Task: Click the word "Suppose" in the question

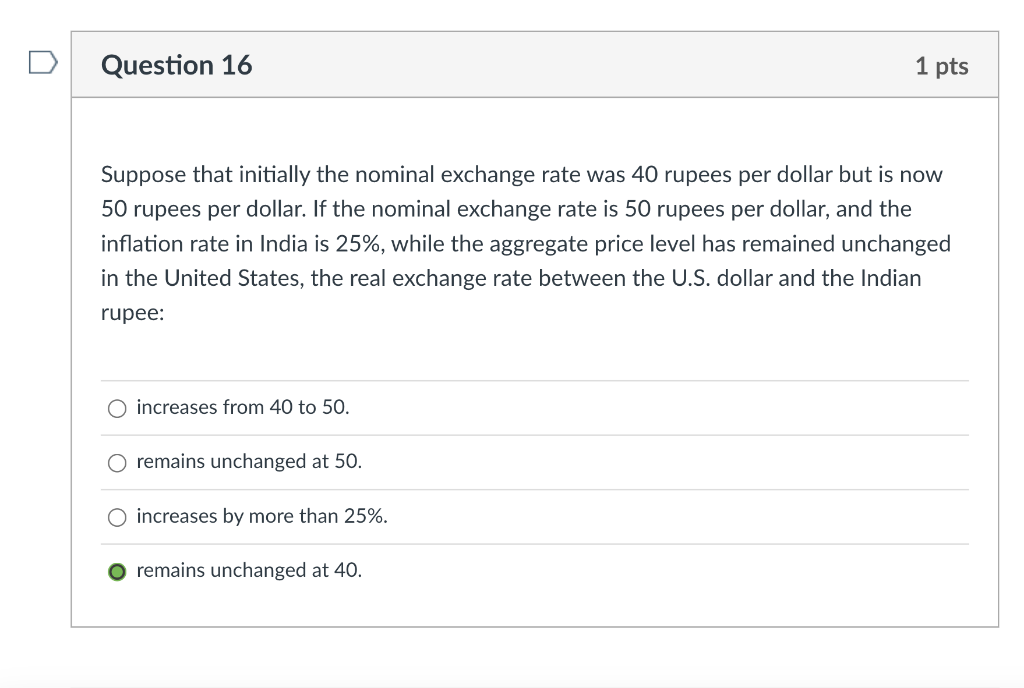Action: [x=143, y=175]
